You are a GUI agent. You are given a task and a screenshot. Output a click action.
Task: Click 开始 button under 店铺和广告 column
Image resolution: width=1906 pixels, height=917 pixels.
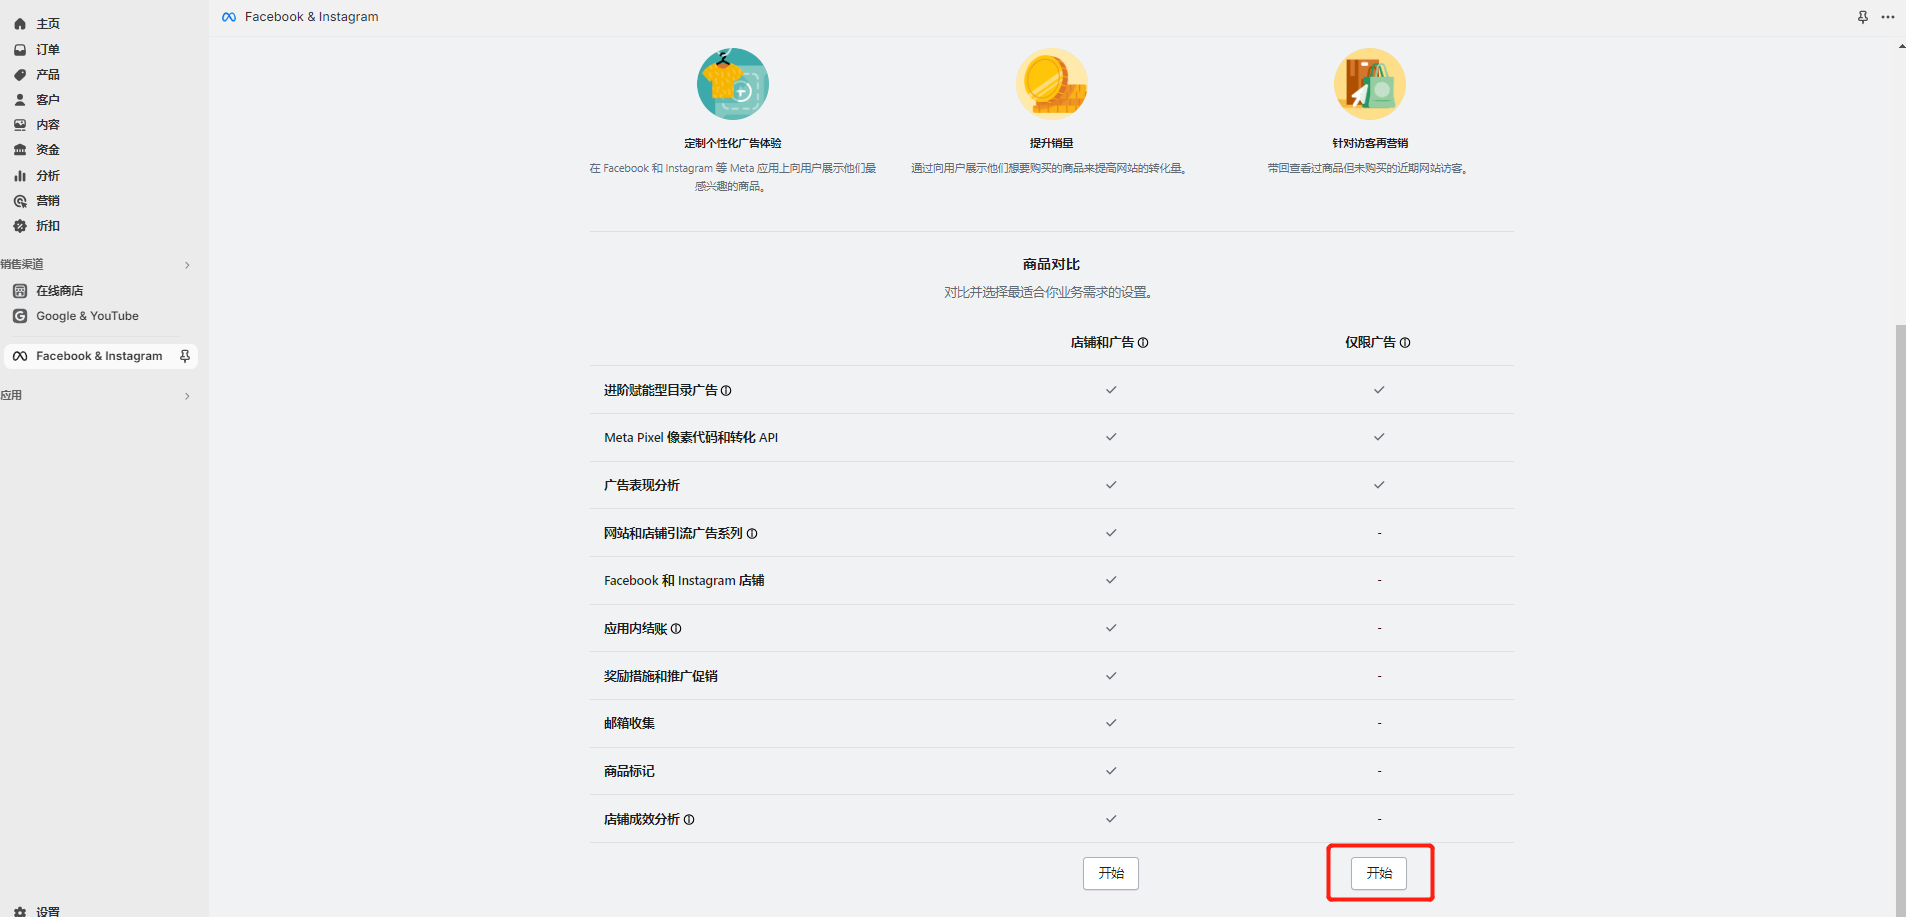point(1111,873)
